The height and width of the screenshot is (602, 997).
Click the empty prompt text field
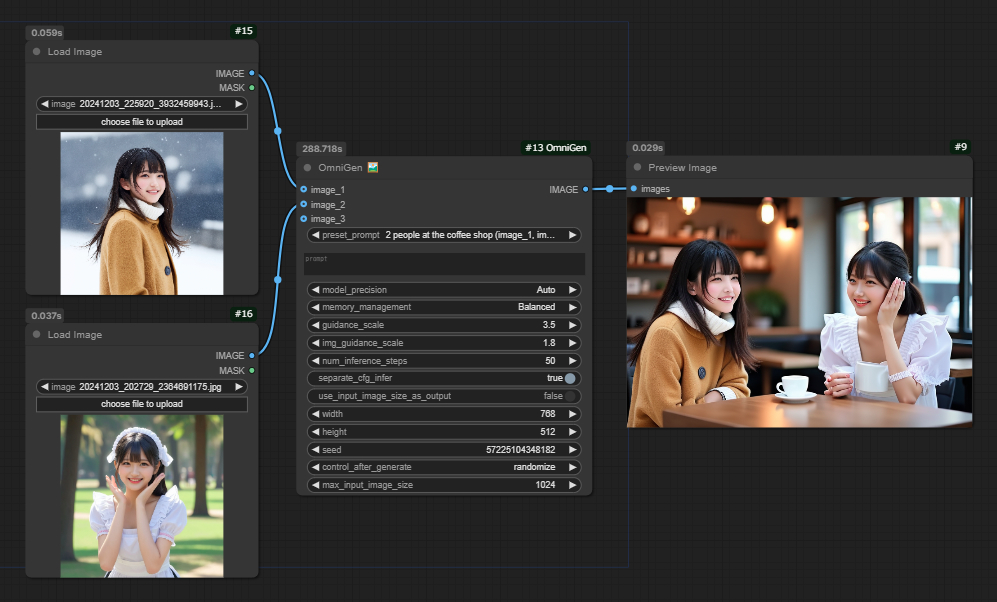point(444,264)
